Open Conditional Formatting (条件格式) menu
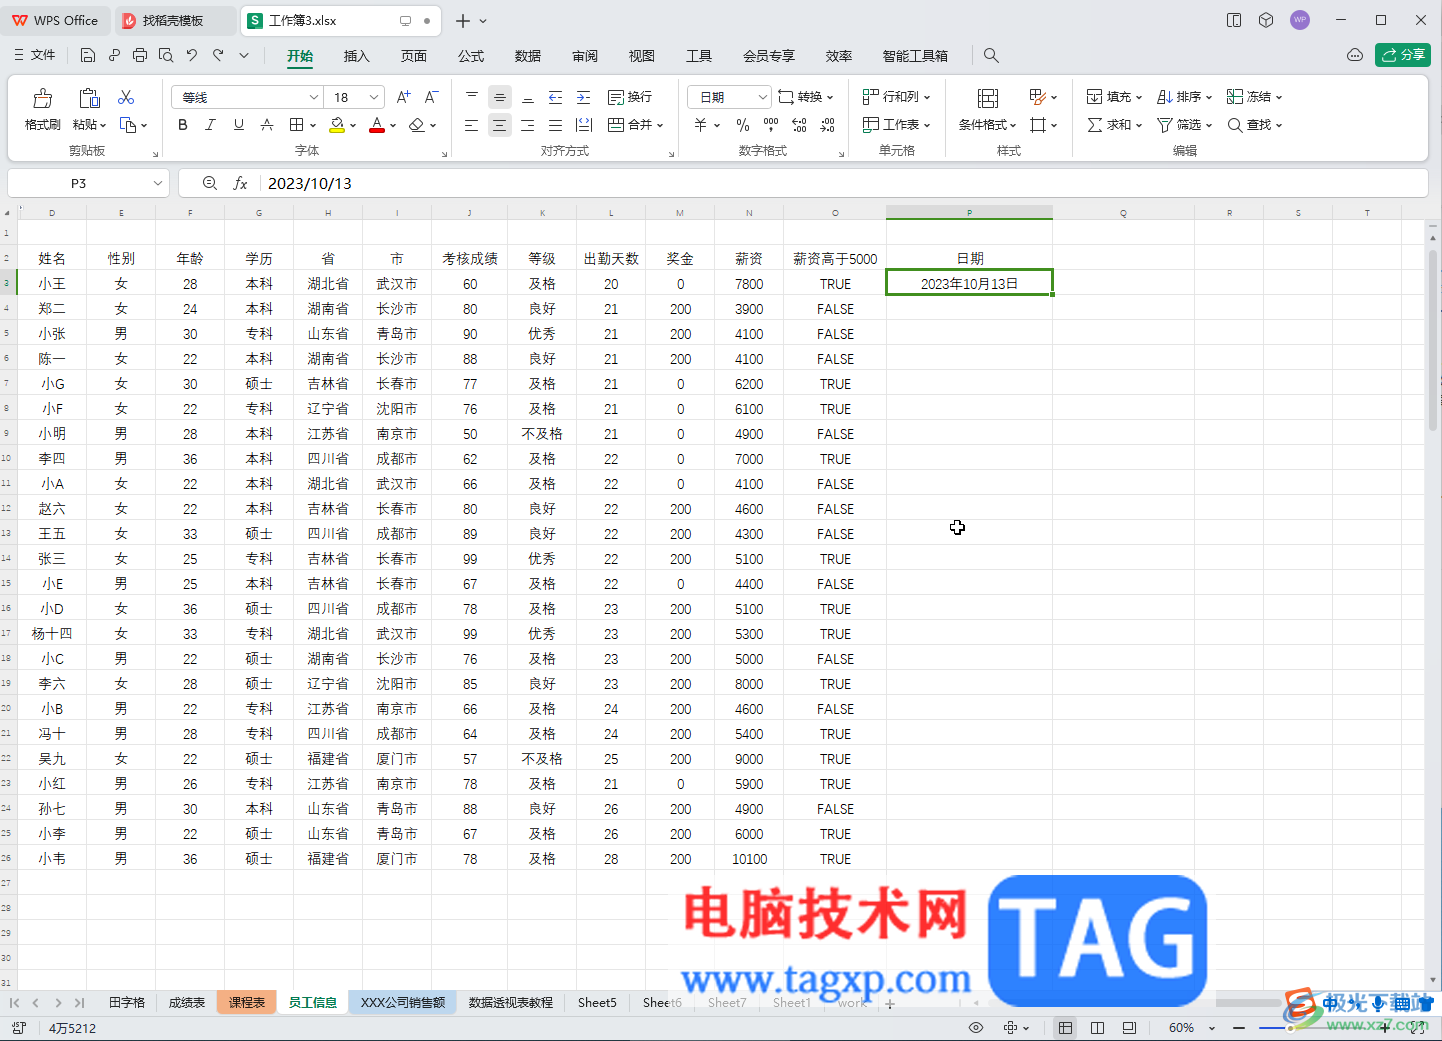Viewport: 1442px width, 1041px height. tap(988, 110)
